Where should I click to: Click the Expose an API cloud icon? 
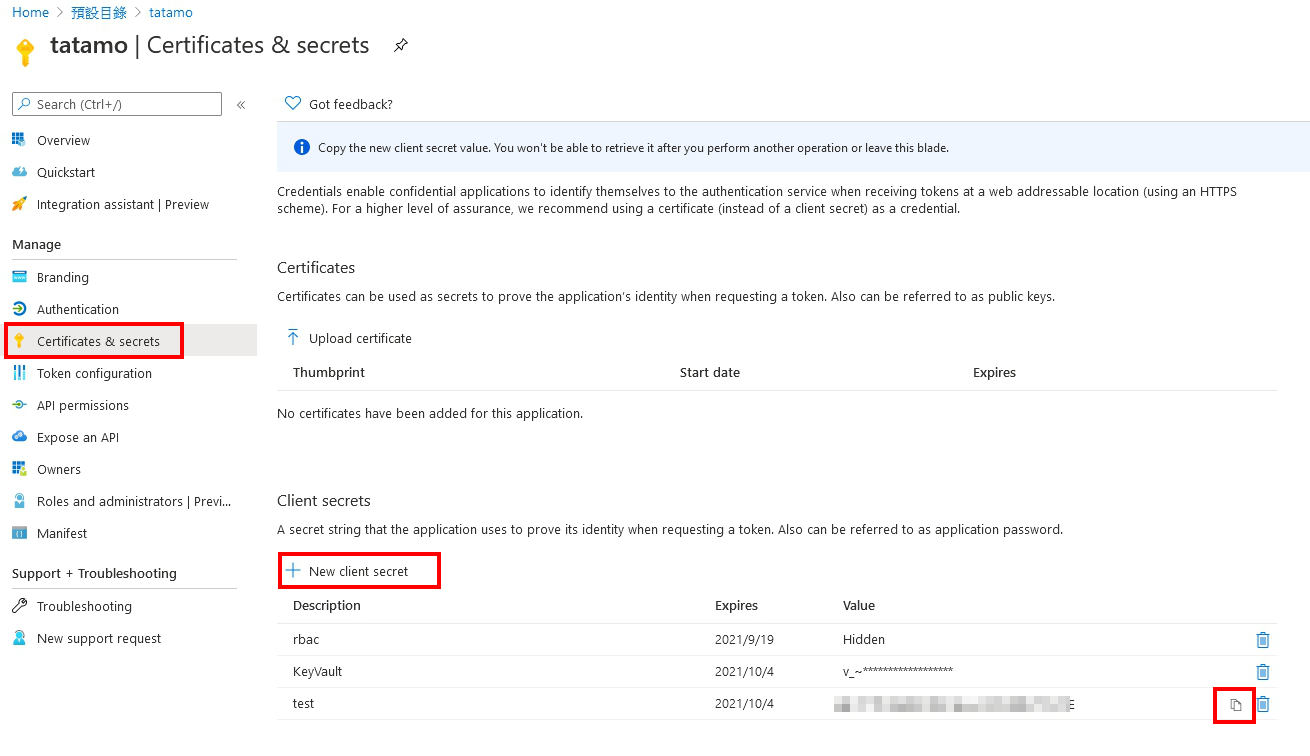point(19,437)
